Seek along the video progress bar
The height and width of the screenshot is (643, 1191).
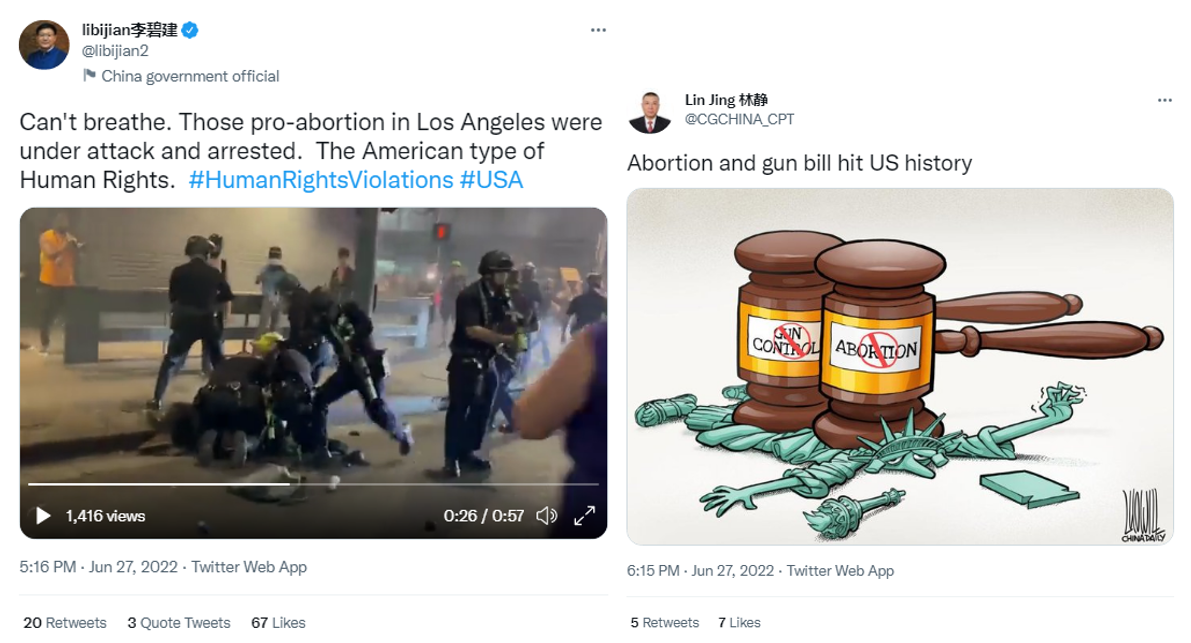[313, 484]
